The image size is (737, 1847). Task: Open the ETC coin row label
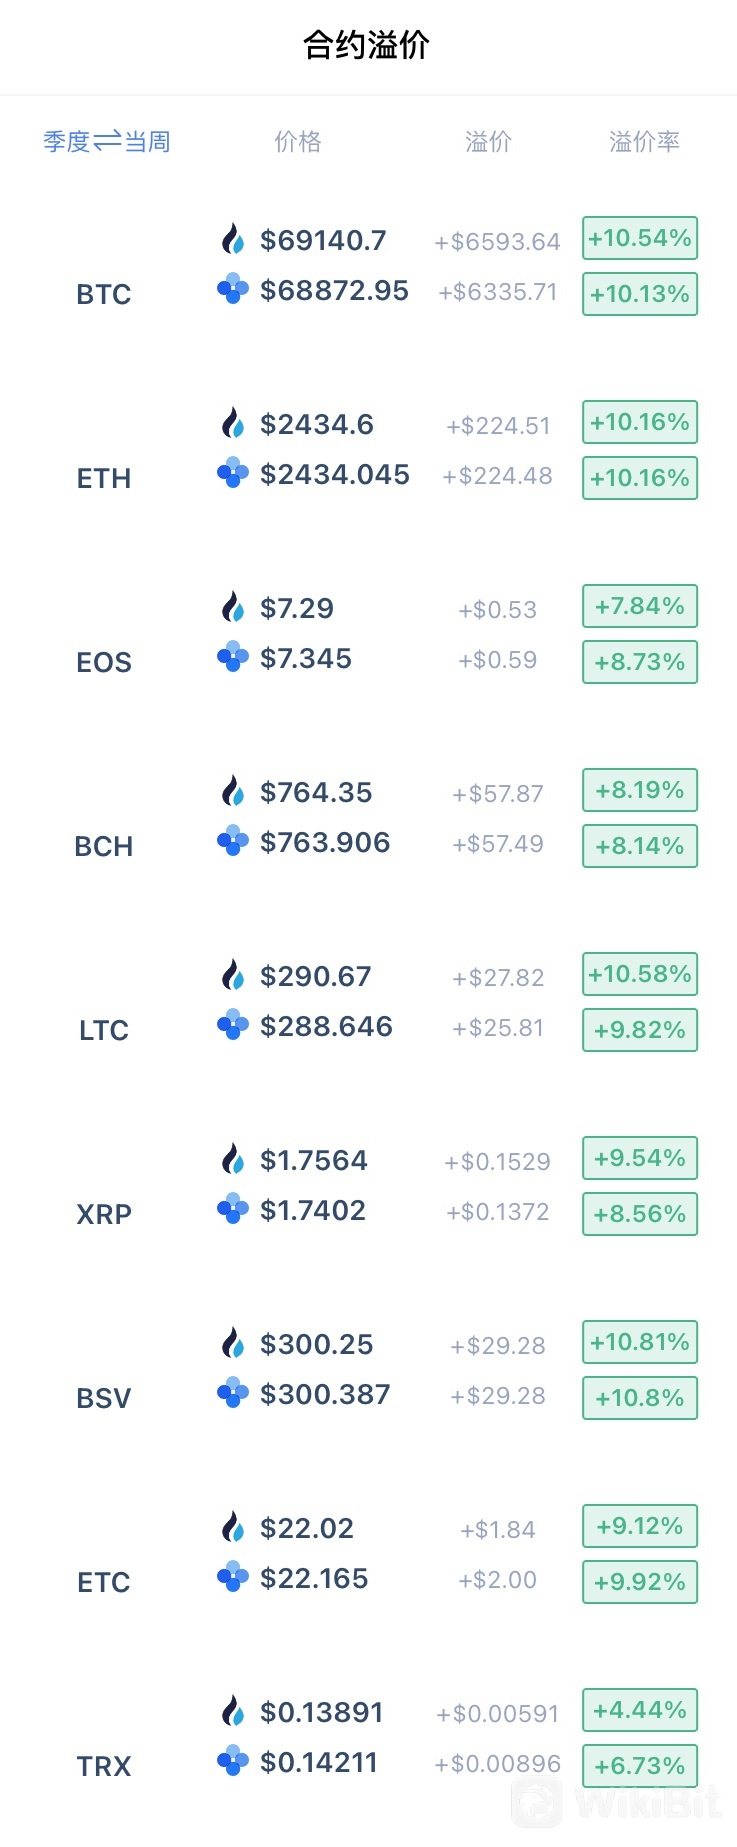[x=104, y=1582]
